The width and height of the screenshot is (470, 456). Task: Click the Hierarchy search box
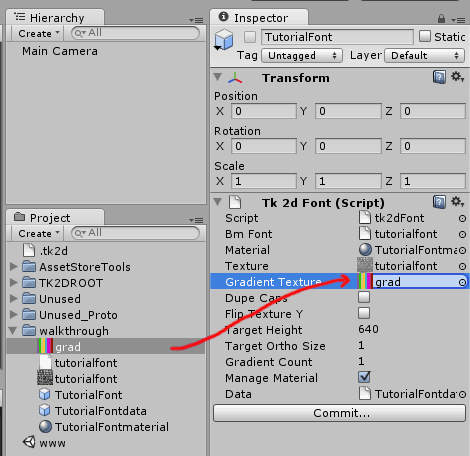135,33
